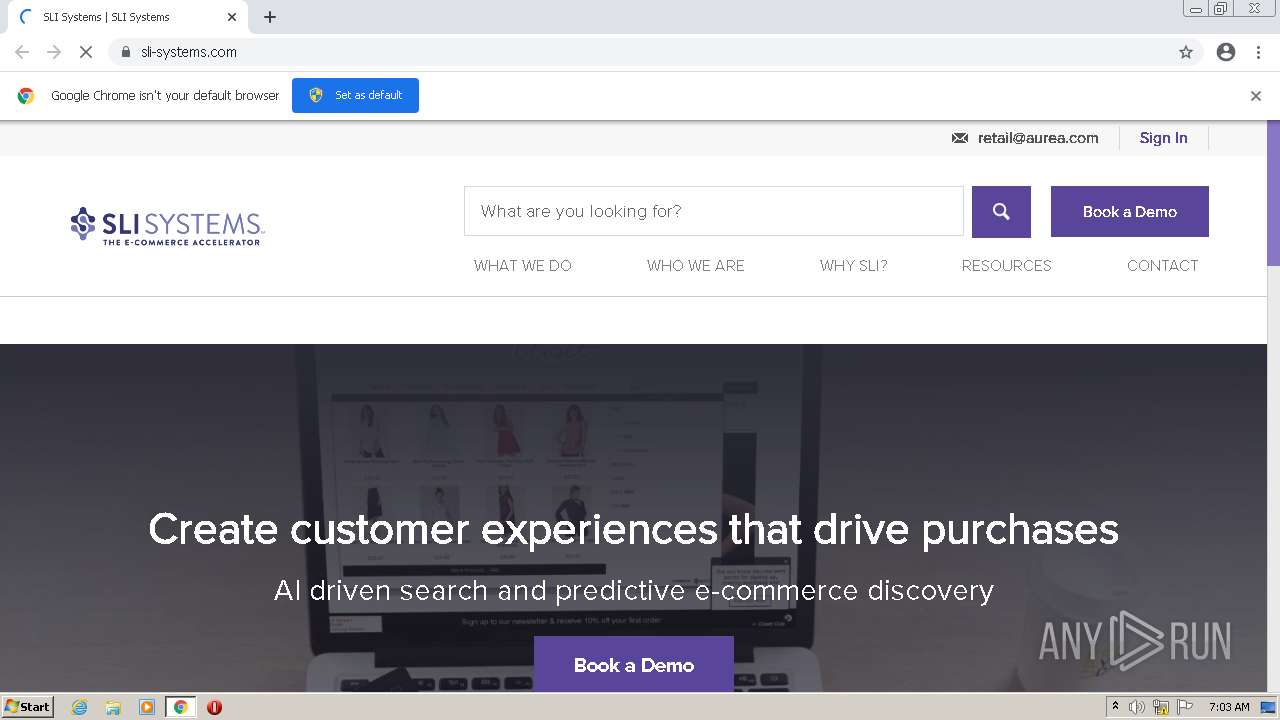The width and height of the screenshot is (1280, 720).
Task: Open the Chrome profile avatar
Action: pos(1226,52)
